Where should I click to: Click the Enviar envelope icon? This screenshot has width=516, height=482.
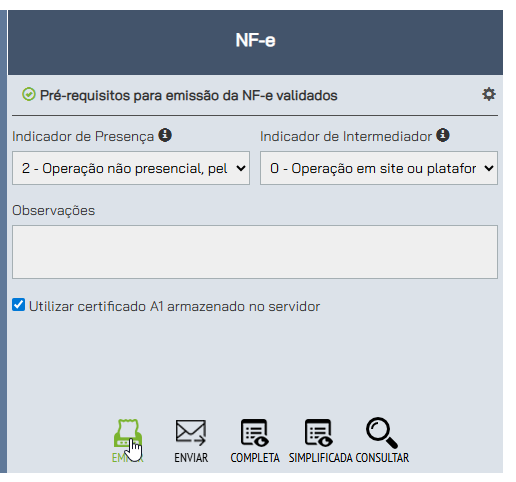[191, 433]
